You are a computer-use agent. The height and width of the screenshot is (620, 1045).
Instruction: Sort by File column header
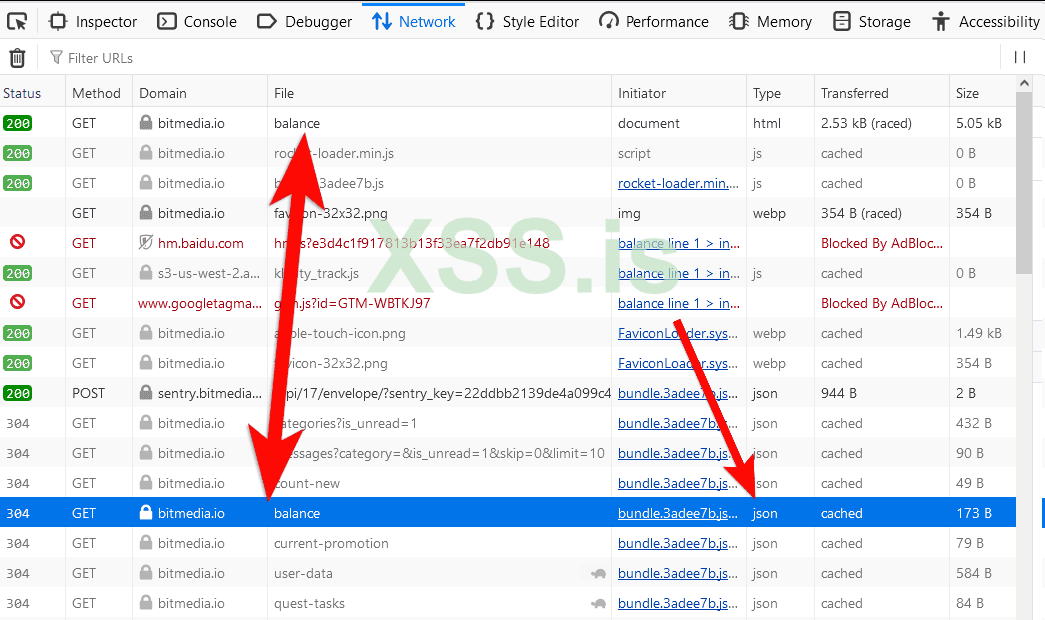tap(439, 93)
